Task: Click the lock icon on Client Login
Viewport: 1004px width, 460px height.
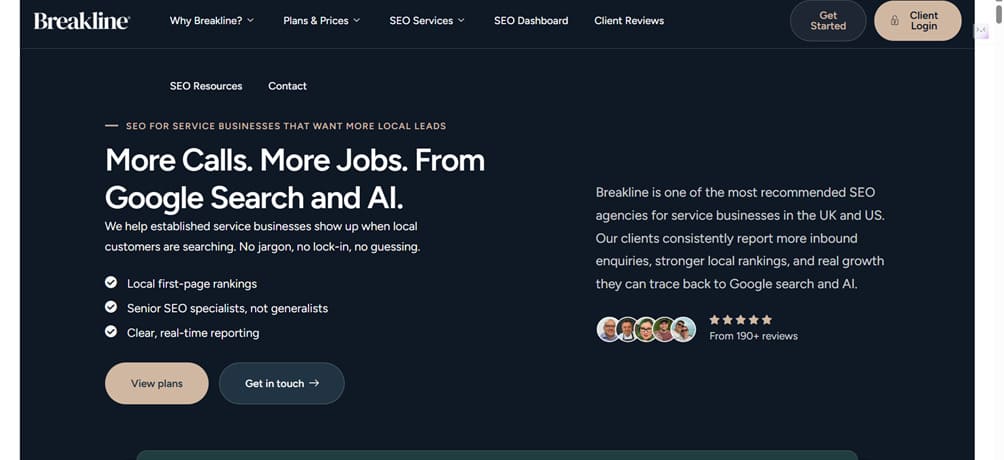Action: tap(894, 21)
